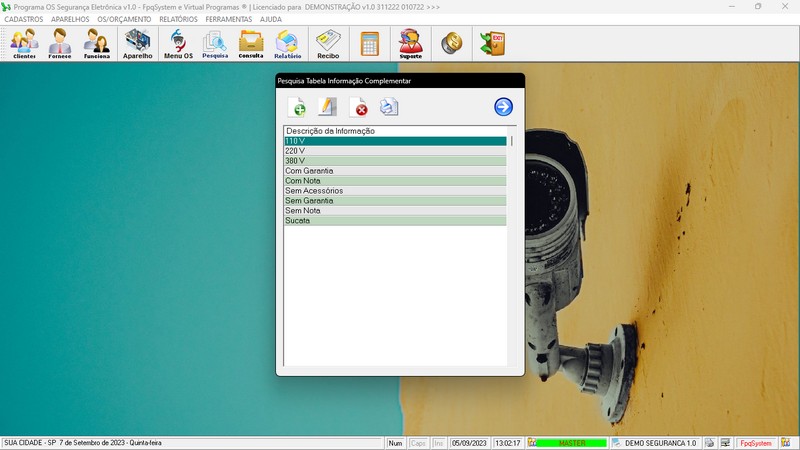The height and width of the screenshot is (450, 800).
Task: Open the FERRAMENTAS menu
Action: click(229, 19)
